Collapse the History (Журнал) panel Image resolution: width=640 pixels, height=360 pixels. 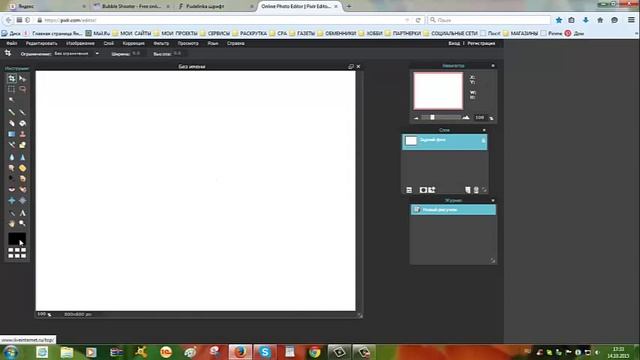coord(493,200)
